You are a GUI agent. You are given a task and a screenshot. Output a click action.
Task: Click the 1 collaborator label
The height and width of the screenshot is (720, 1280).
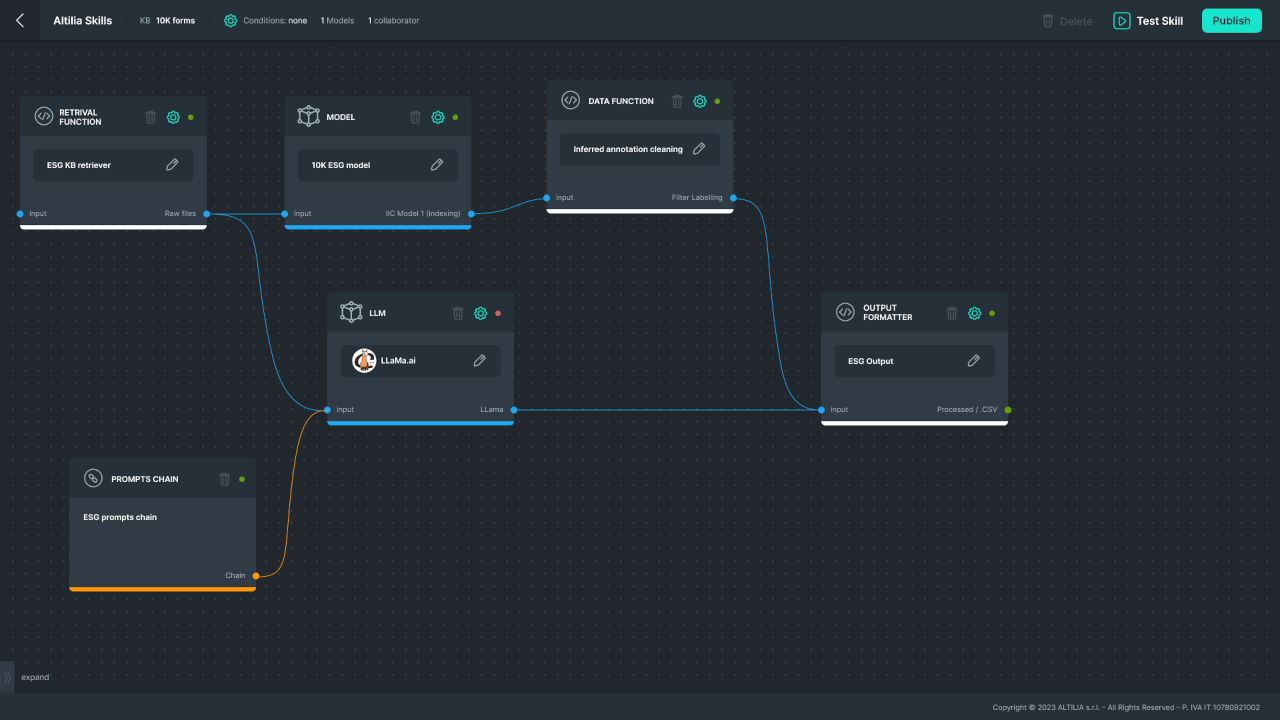(394, 20)
